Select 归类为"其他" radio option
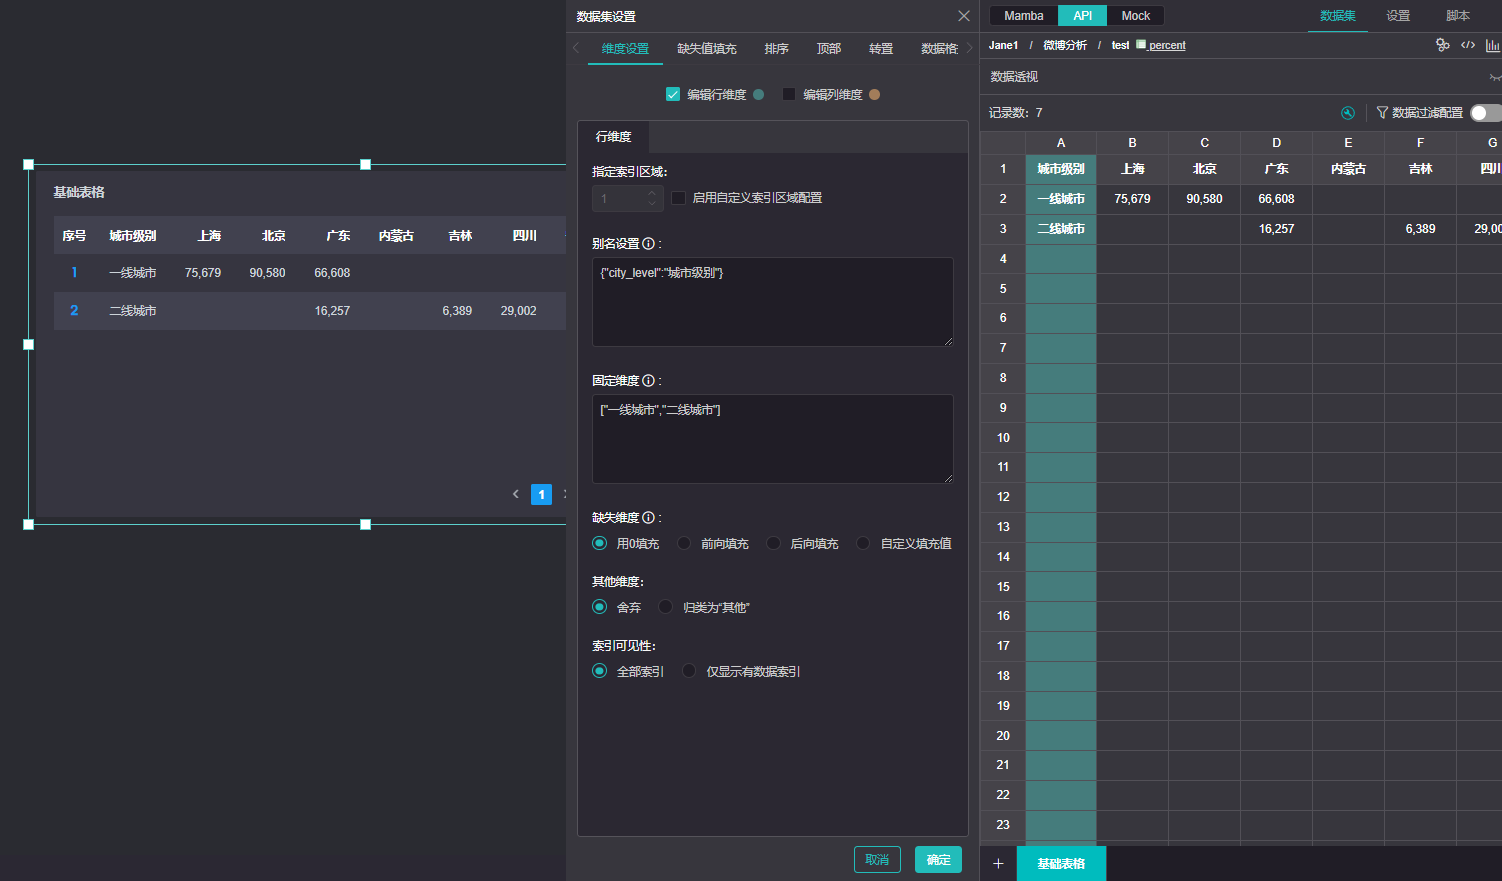The image size is (1502, 881). (x=666, y=607)
